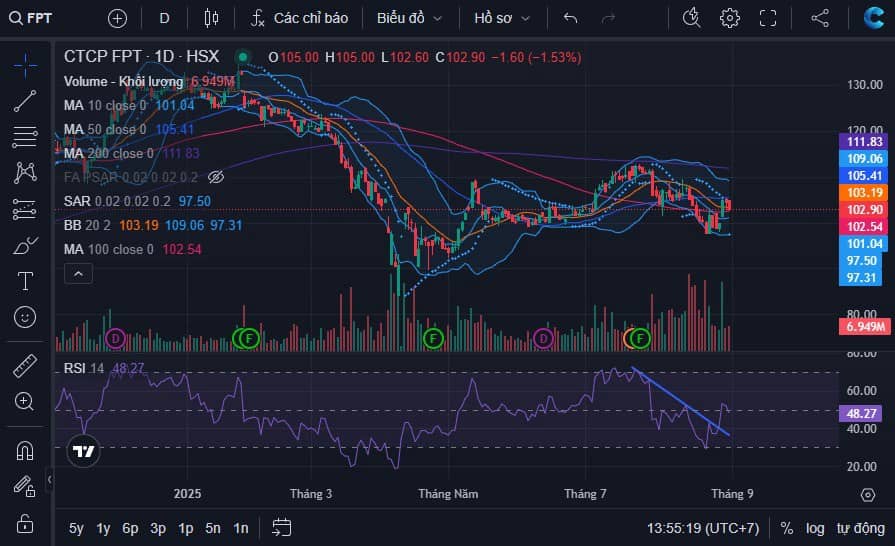
Task: Set range to 1y
Action: tap(103, 528)
